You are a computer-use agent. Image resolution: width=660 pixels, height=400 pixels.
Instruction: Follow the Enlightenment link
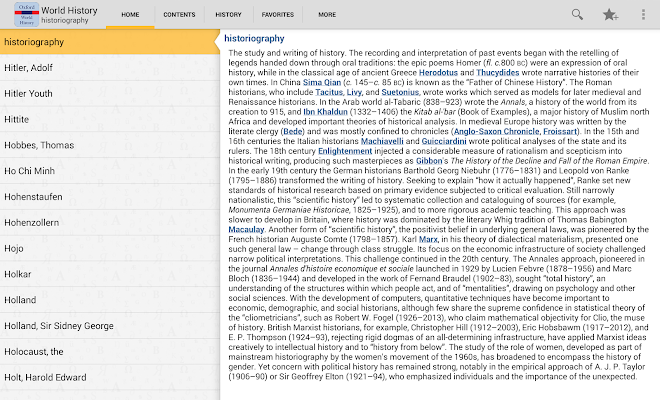[x=345, y=151]
